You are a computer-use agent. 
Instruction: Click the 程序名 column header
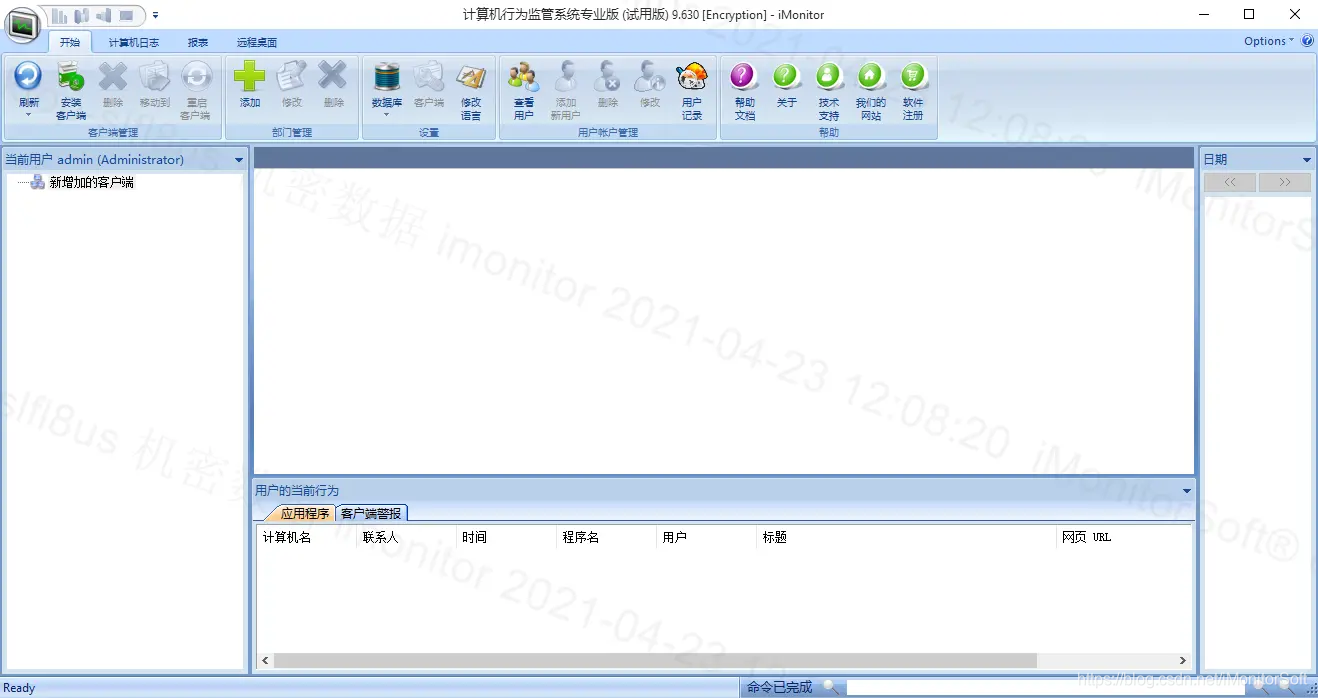(606, 537)
